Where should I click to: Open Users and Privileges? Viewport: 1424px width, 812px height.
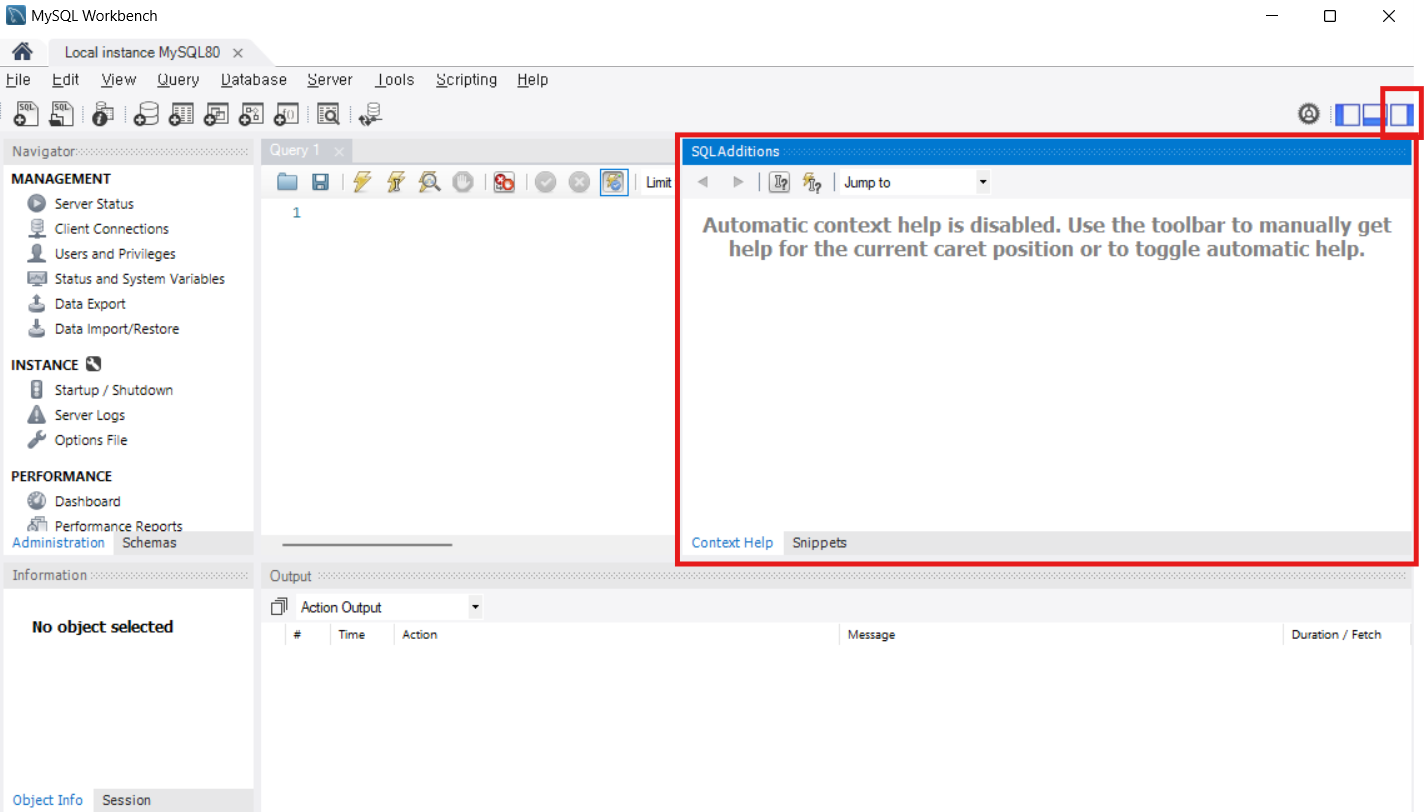115,254
